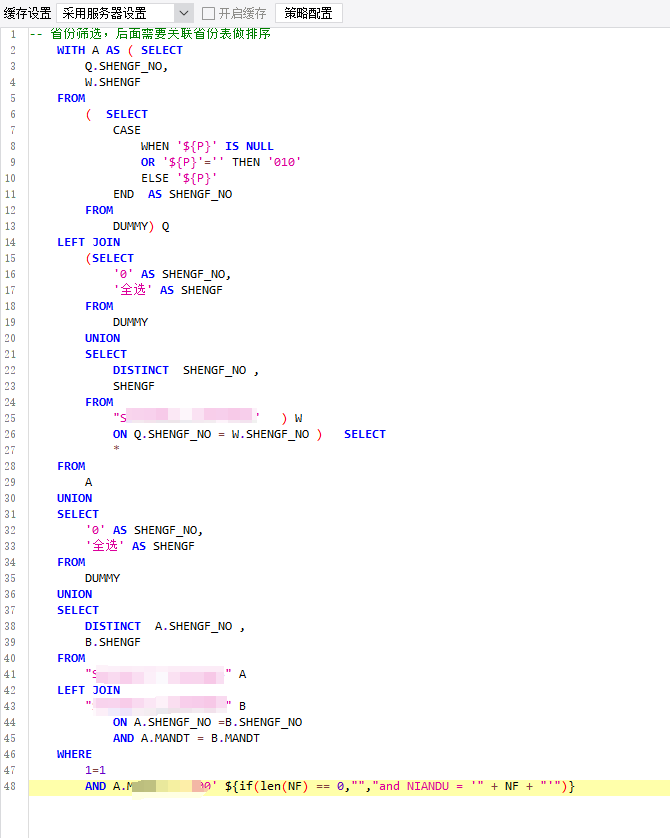The image size is (670, 838).
Task: Click the LEFT JOIN keyword on line 14
Action: point(89,243)
